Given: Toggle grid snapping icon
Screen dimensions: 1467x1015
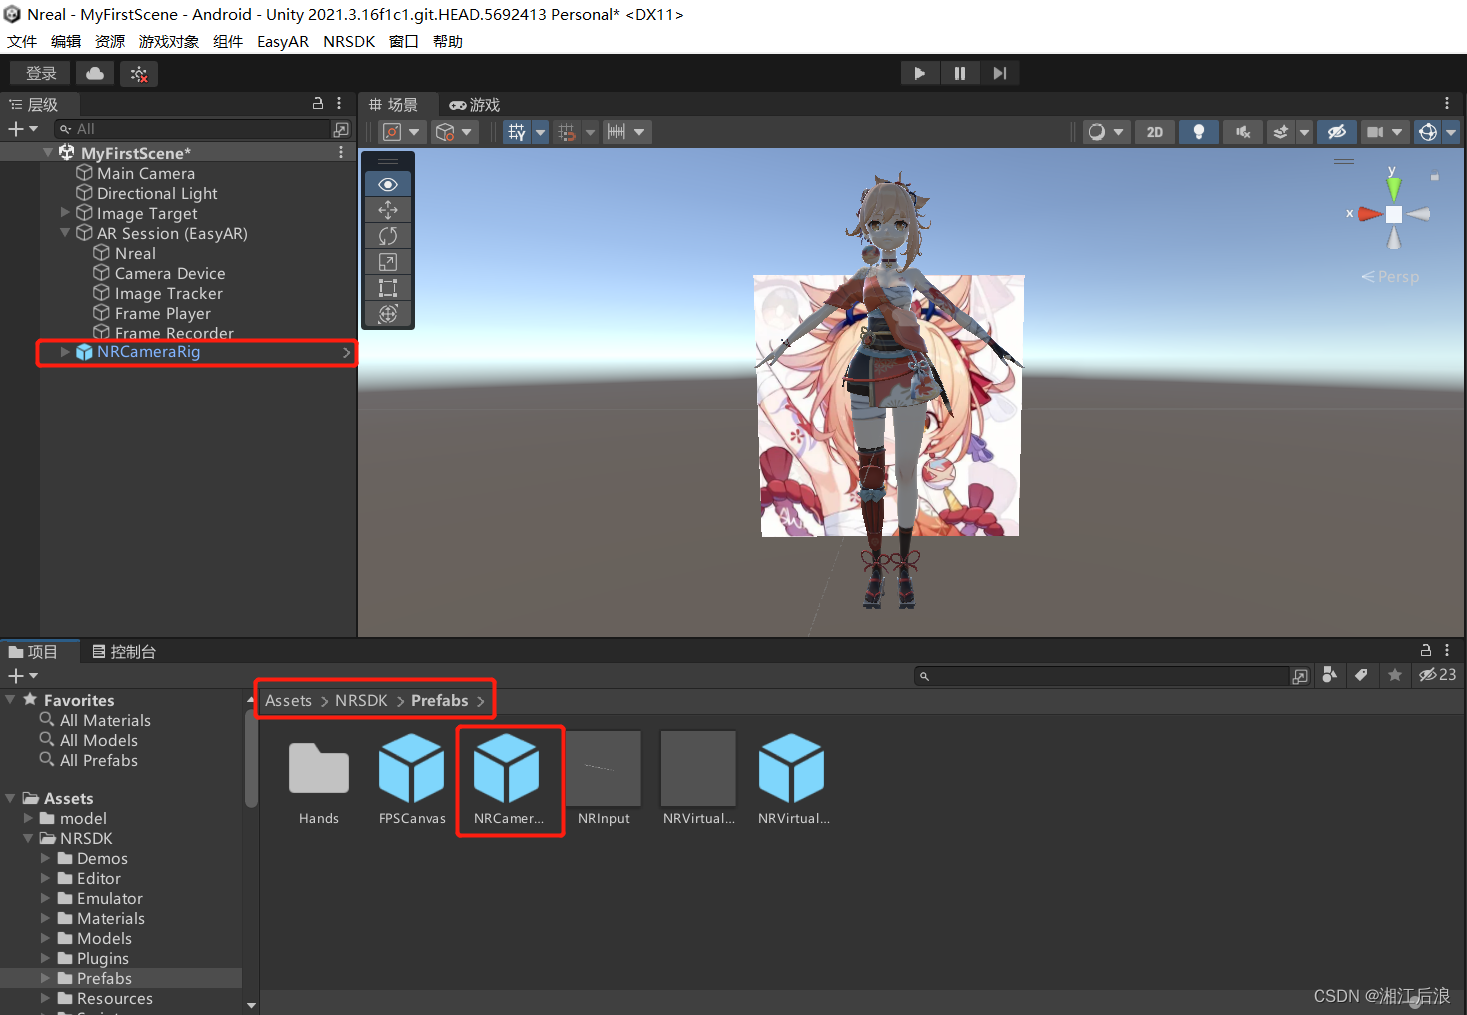Looking at the screenshot, I should click(567, 132).
